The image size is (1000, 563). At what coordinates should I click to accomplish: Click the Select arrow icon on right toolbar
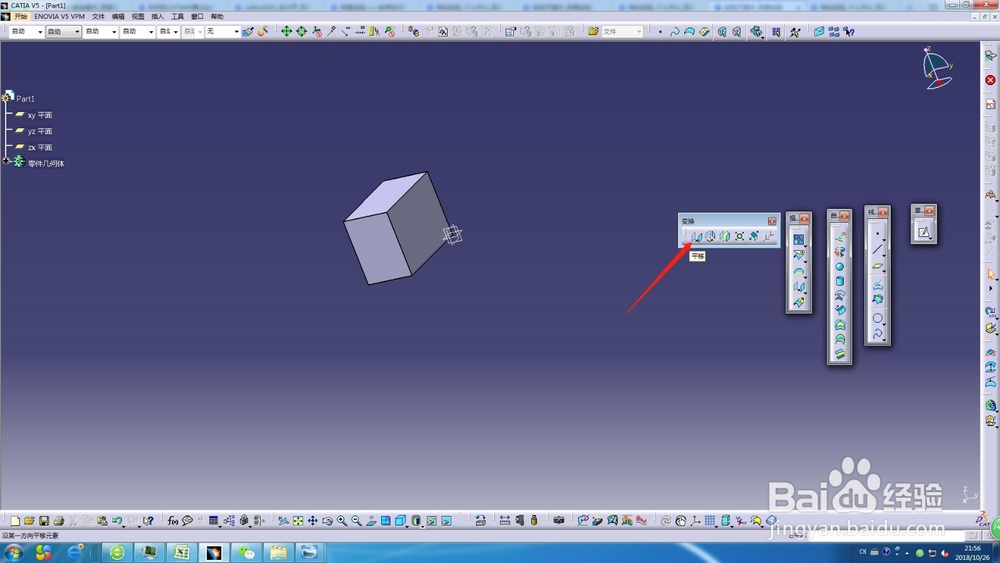990,274
